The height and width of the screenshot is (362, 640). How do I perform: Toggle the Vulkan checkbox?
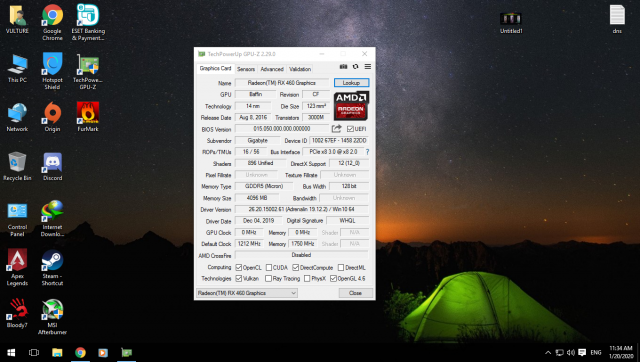tap(239, 279)
